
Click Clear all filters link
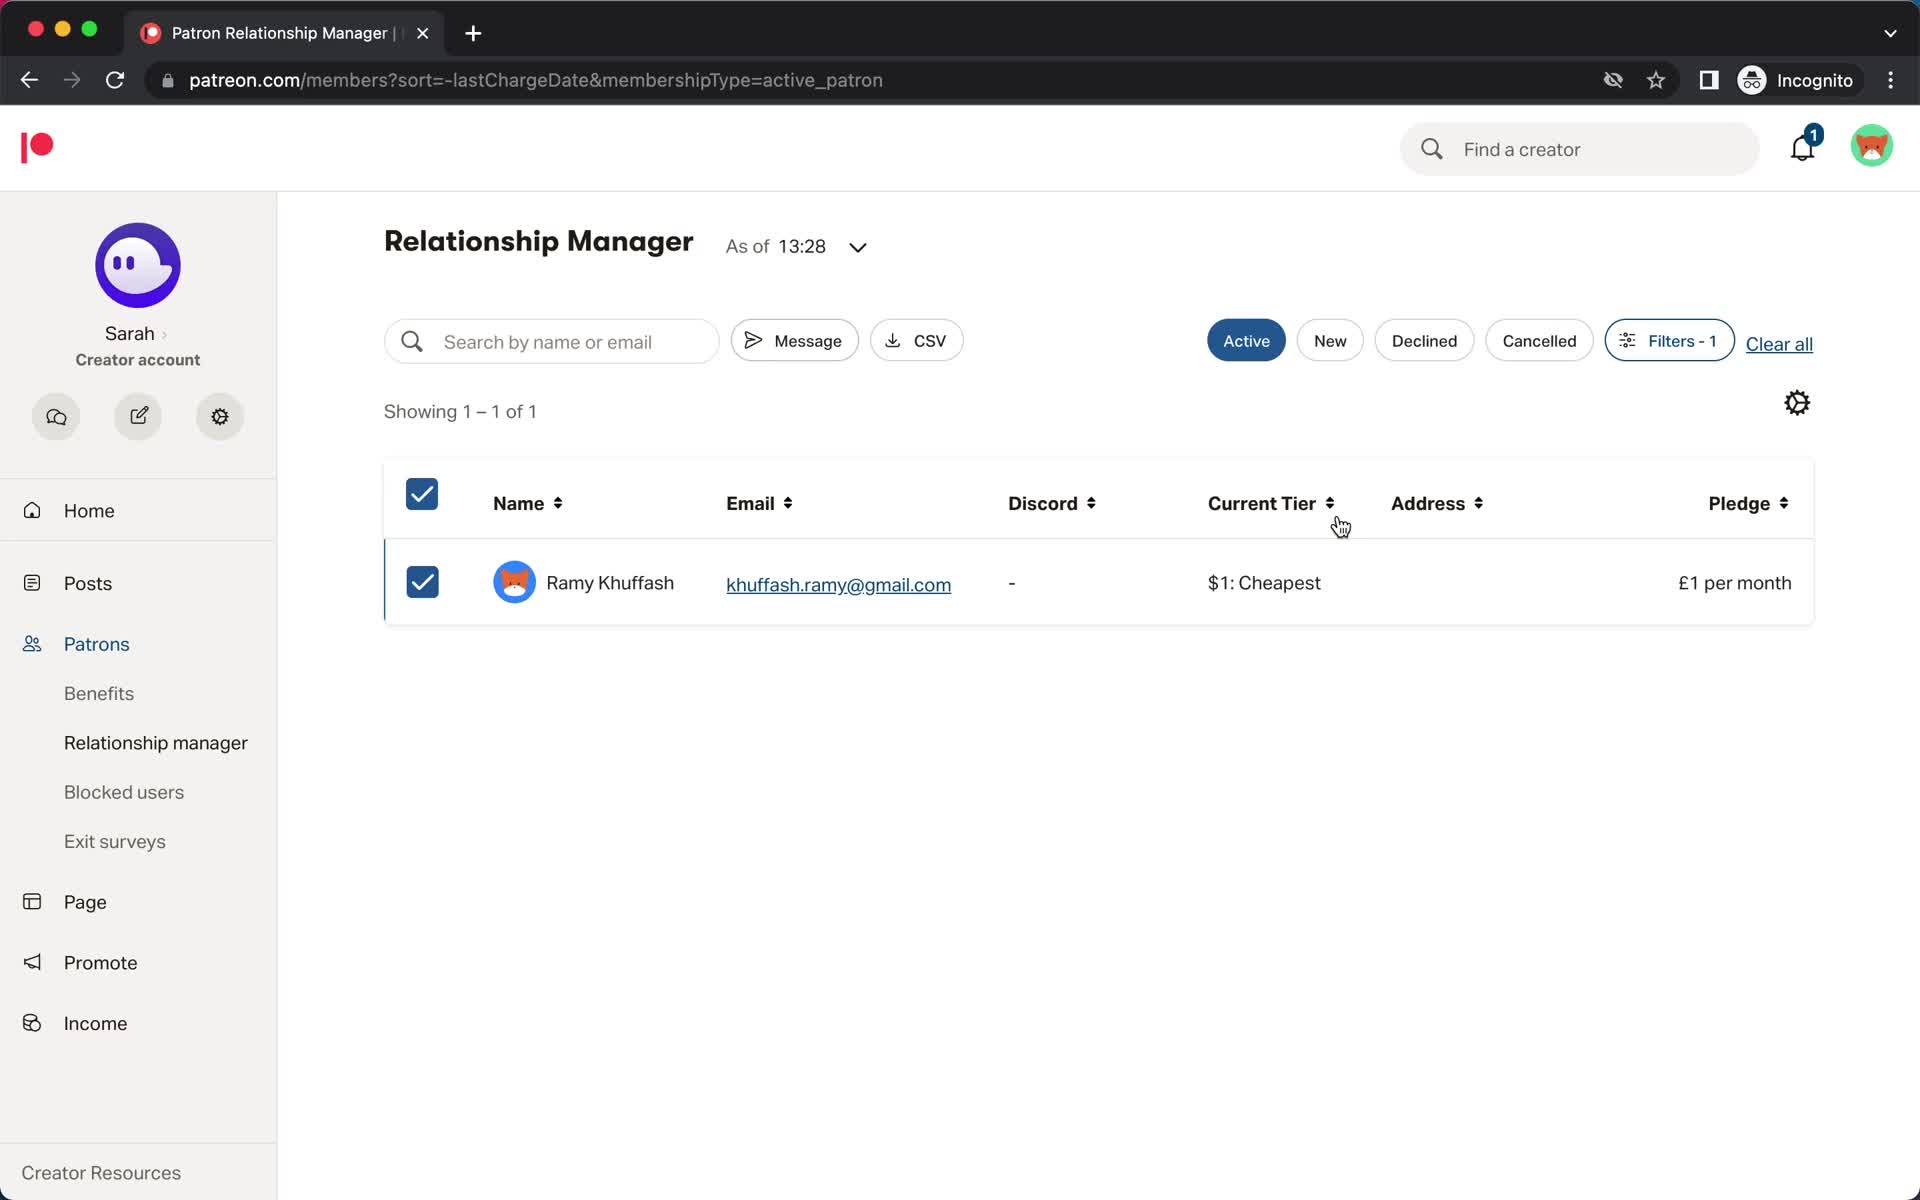1779,343
